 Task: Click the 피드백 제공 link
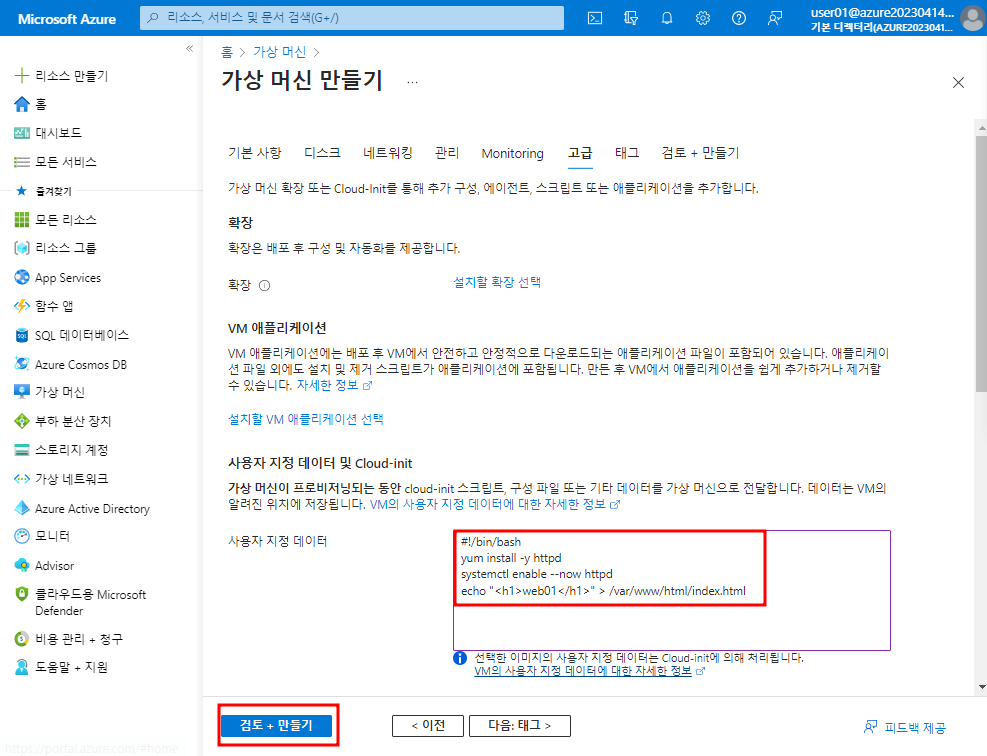[x=905, y=728]
